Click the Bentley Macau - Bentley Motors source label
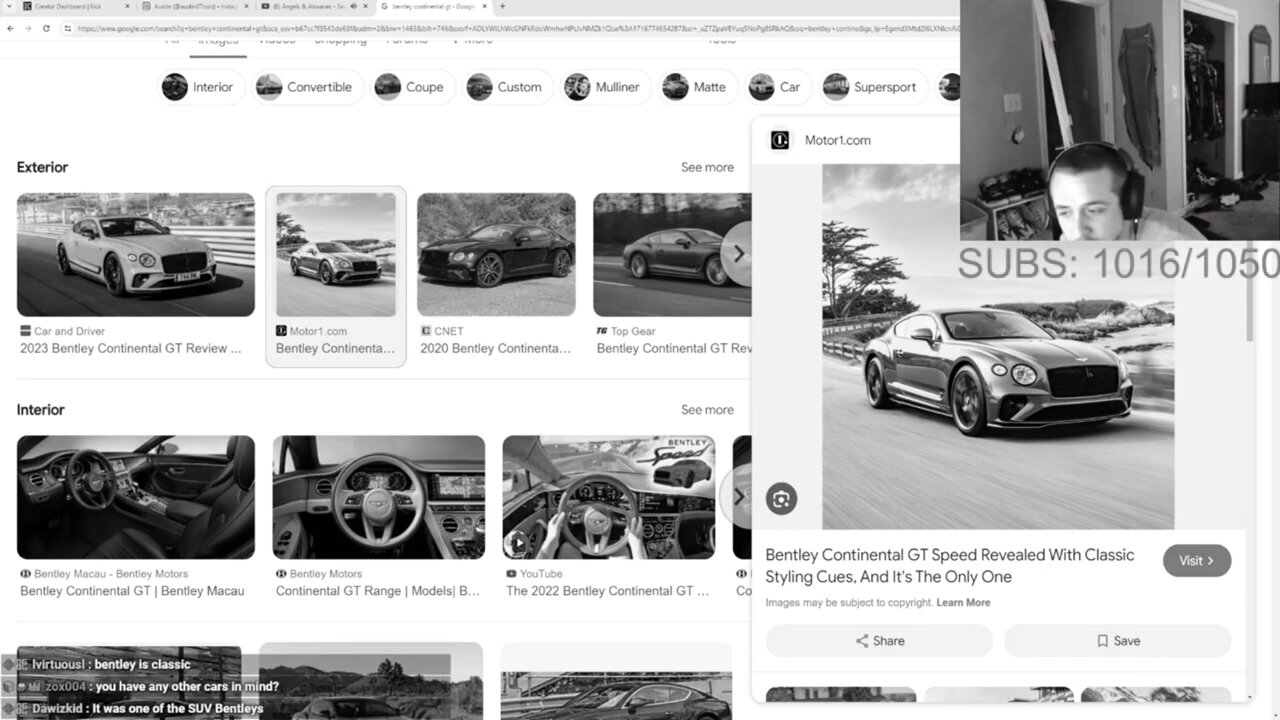 pos(111,574)
